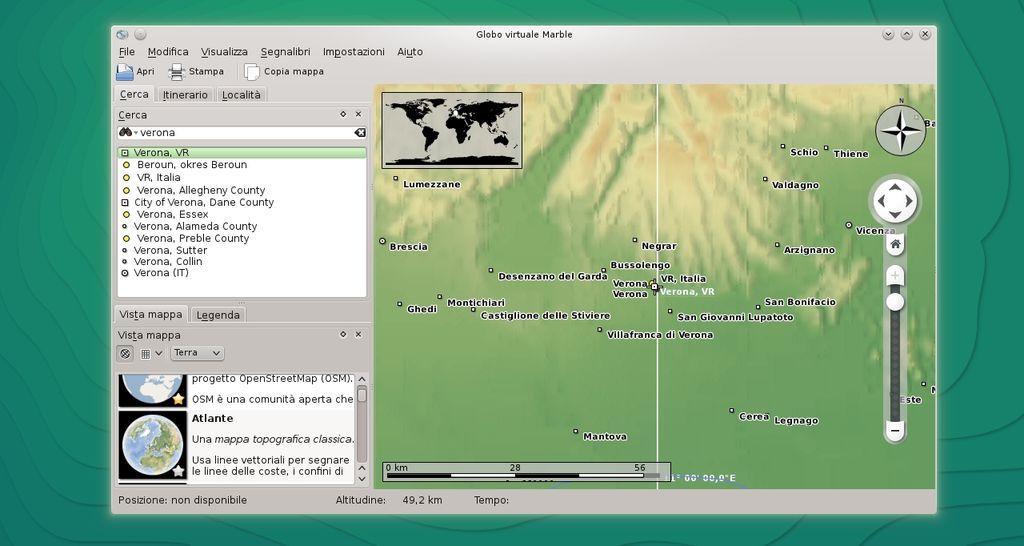Click the compass rose on the map

coord(900,130)
